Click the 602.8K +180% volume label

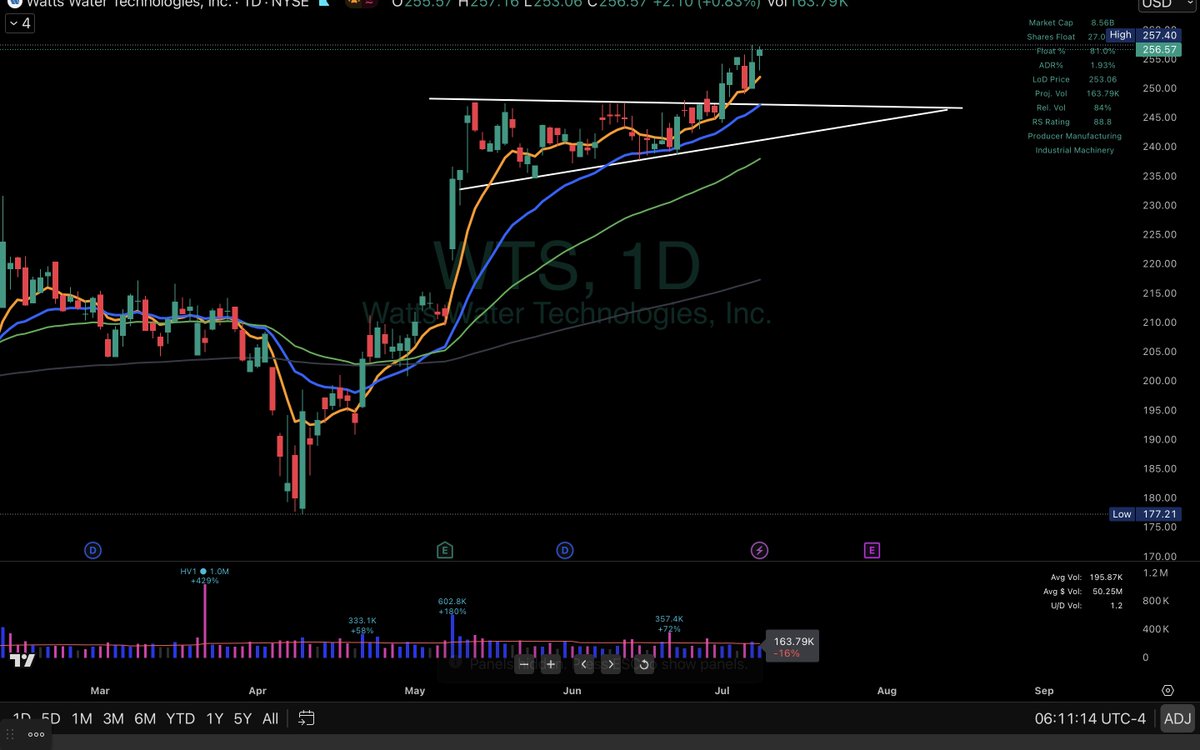(x=453, y=606)
